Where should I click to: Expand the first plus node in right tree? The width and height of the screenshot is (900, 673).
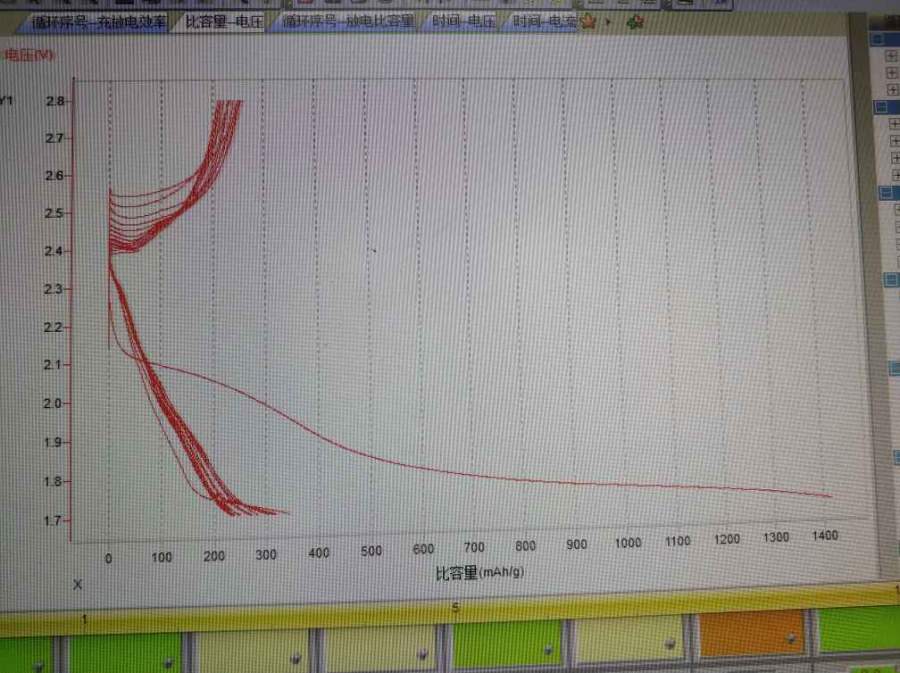click(891, 56)
